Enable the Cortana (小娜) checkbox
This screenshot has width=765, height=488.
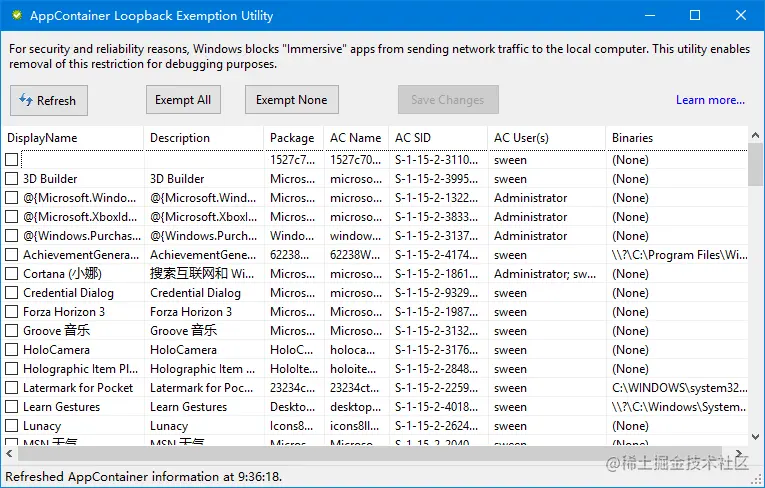(12, 274)
